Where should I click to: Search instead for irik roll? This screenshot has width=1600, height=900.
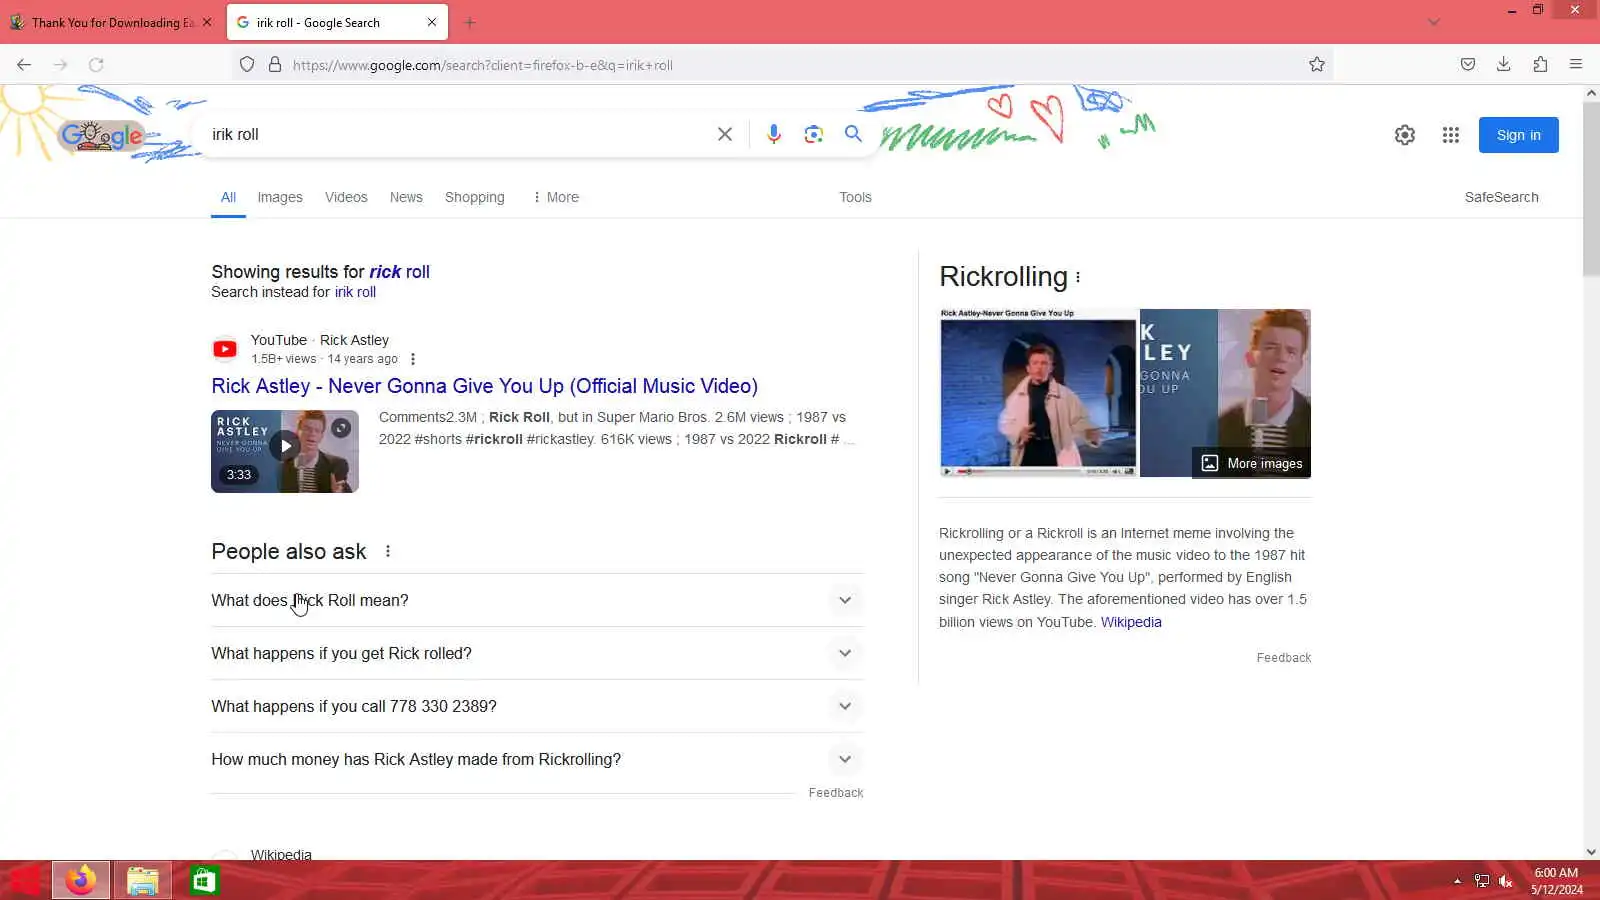[355, 292]
